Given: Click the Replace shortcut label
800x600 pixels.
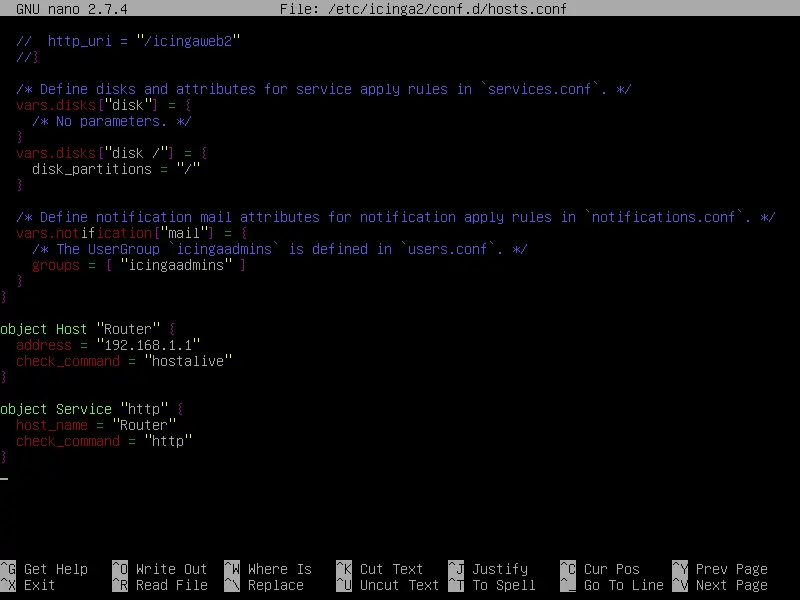Looking at the screenshot, I should coord(275,585).
